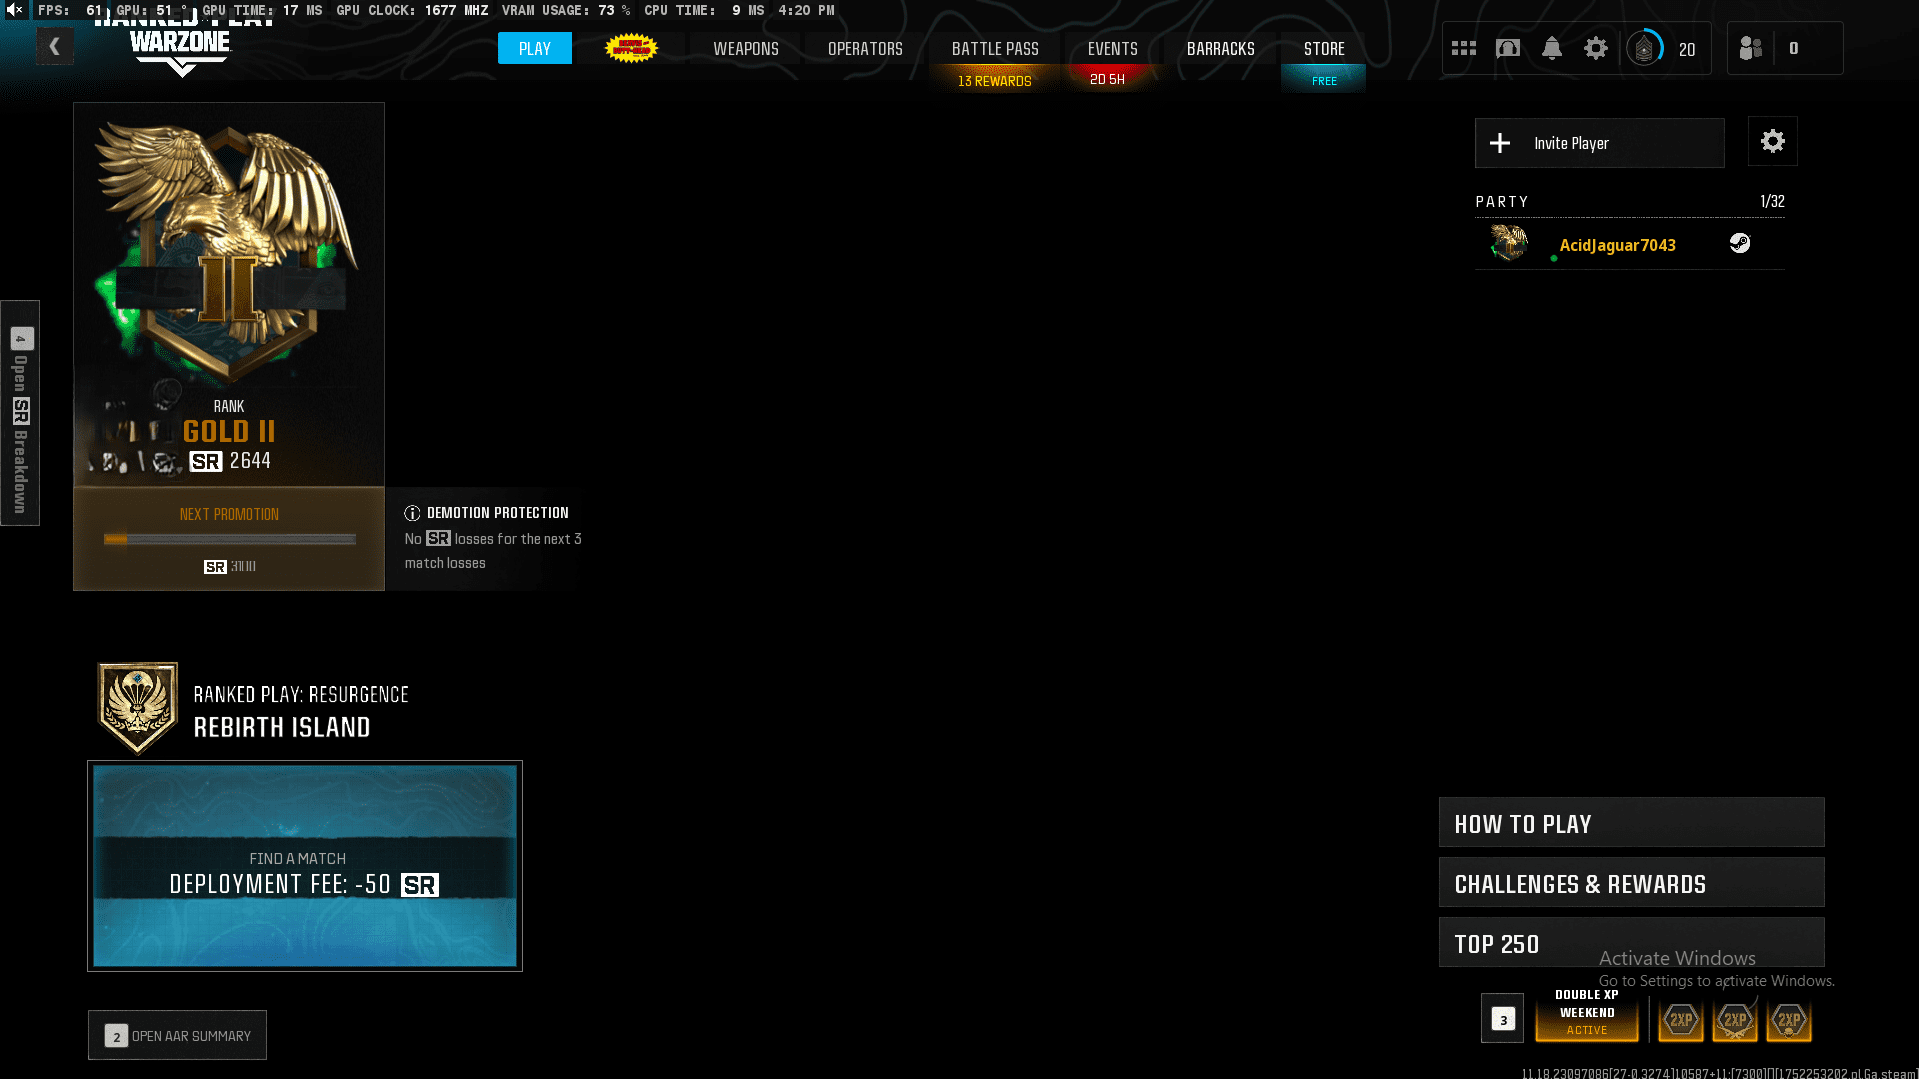Click DEMOTION PROTECTION heading
The width and height of the screenshot is (1919, 1079).
point(497,513)
